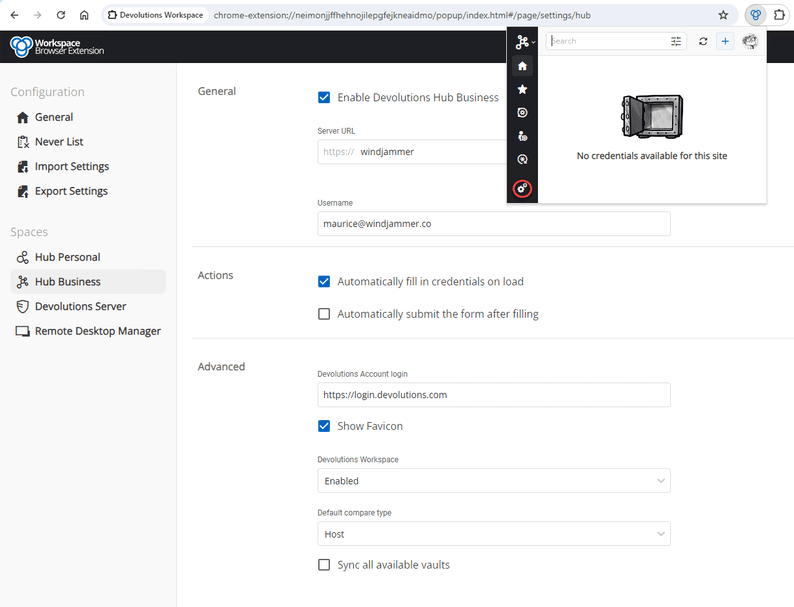Click the Devolutions Workspace extension toolbar icon

756,15
